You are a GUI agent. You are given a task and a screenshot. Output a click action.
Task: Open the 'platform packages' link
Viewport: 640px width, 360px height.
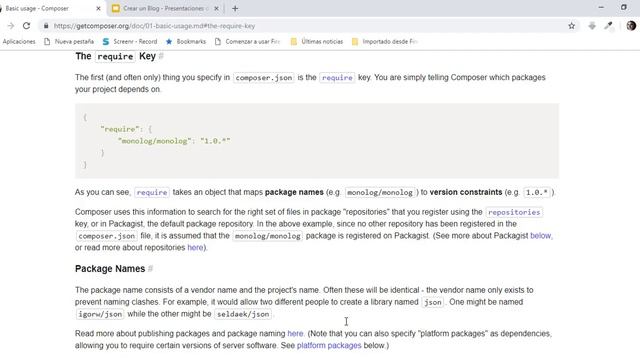click(x=329, y=345)
